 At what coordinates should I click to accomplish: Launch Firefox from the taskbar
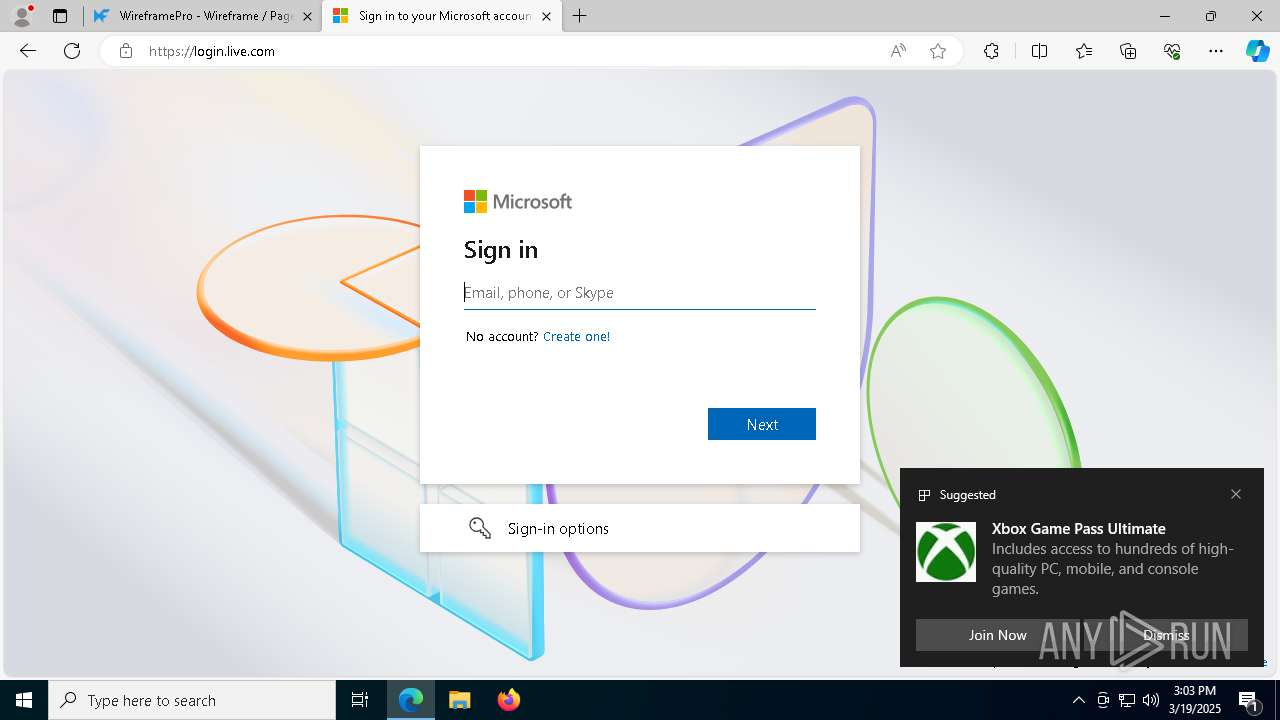[x=508, y=700]
